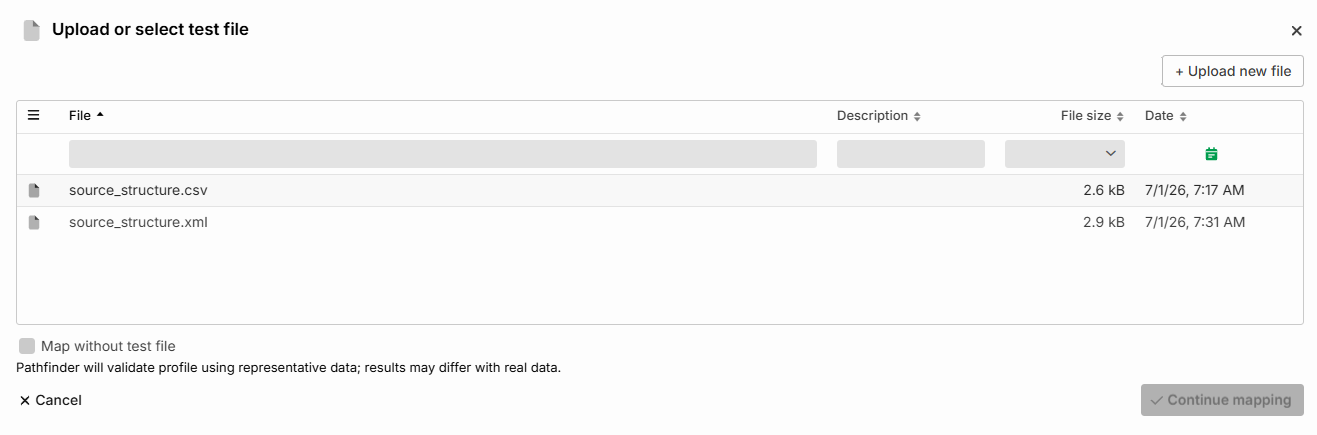Click the Continue mapping button
This screenshot has height=435, width=1317.
pyautogui.click(x=1222, y=400)
